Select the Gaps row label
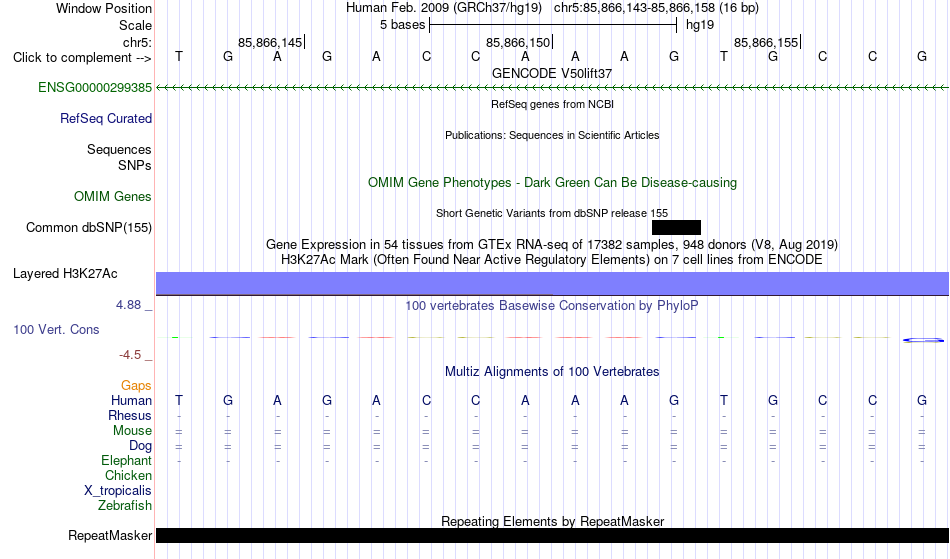The height and width of the screenshot is (559, 950). [136, 386]
